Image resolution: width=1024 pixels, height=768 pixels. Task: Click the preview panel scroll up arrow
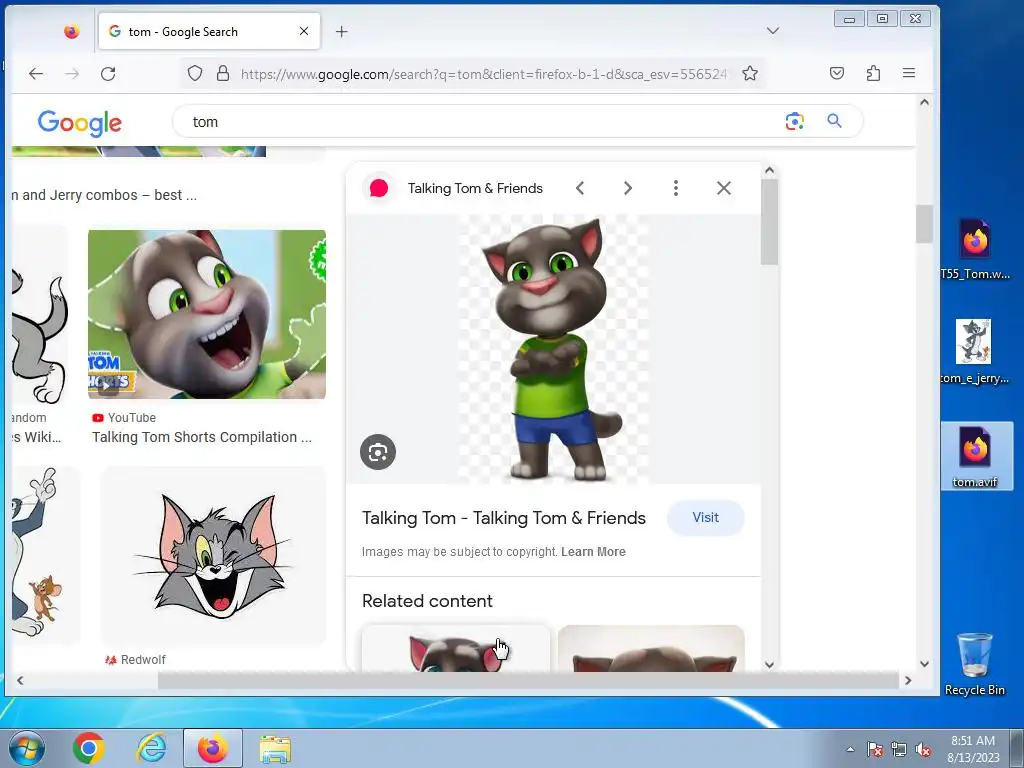769,170
